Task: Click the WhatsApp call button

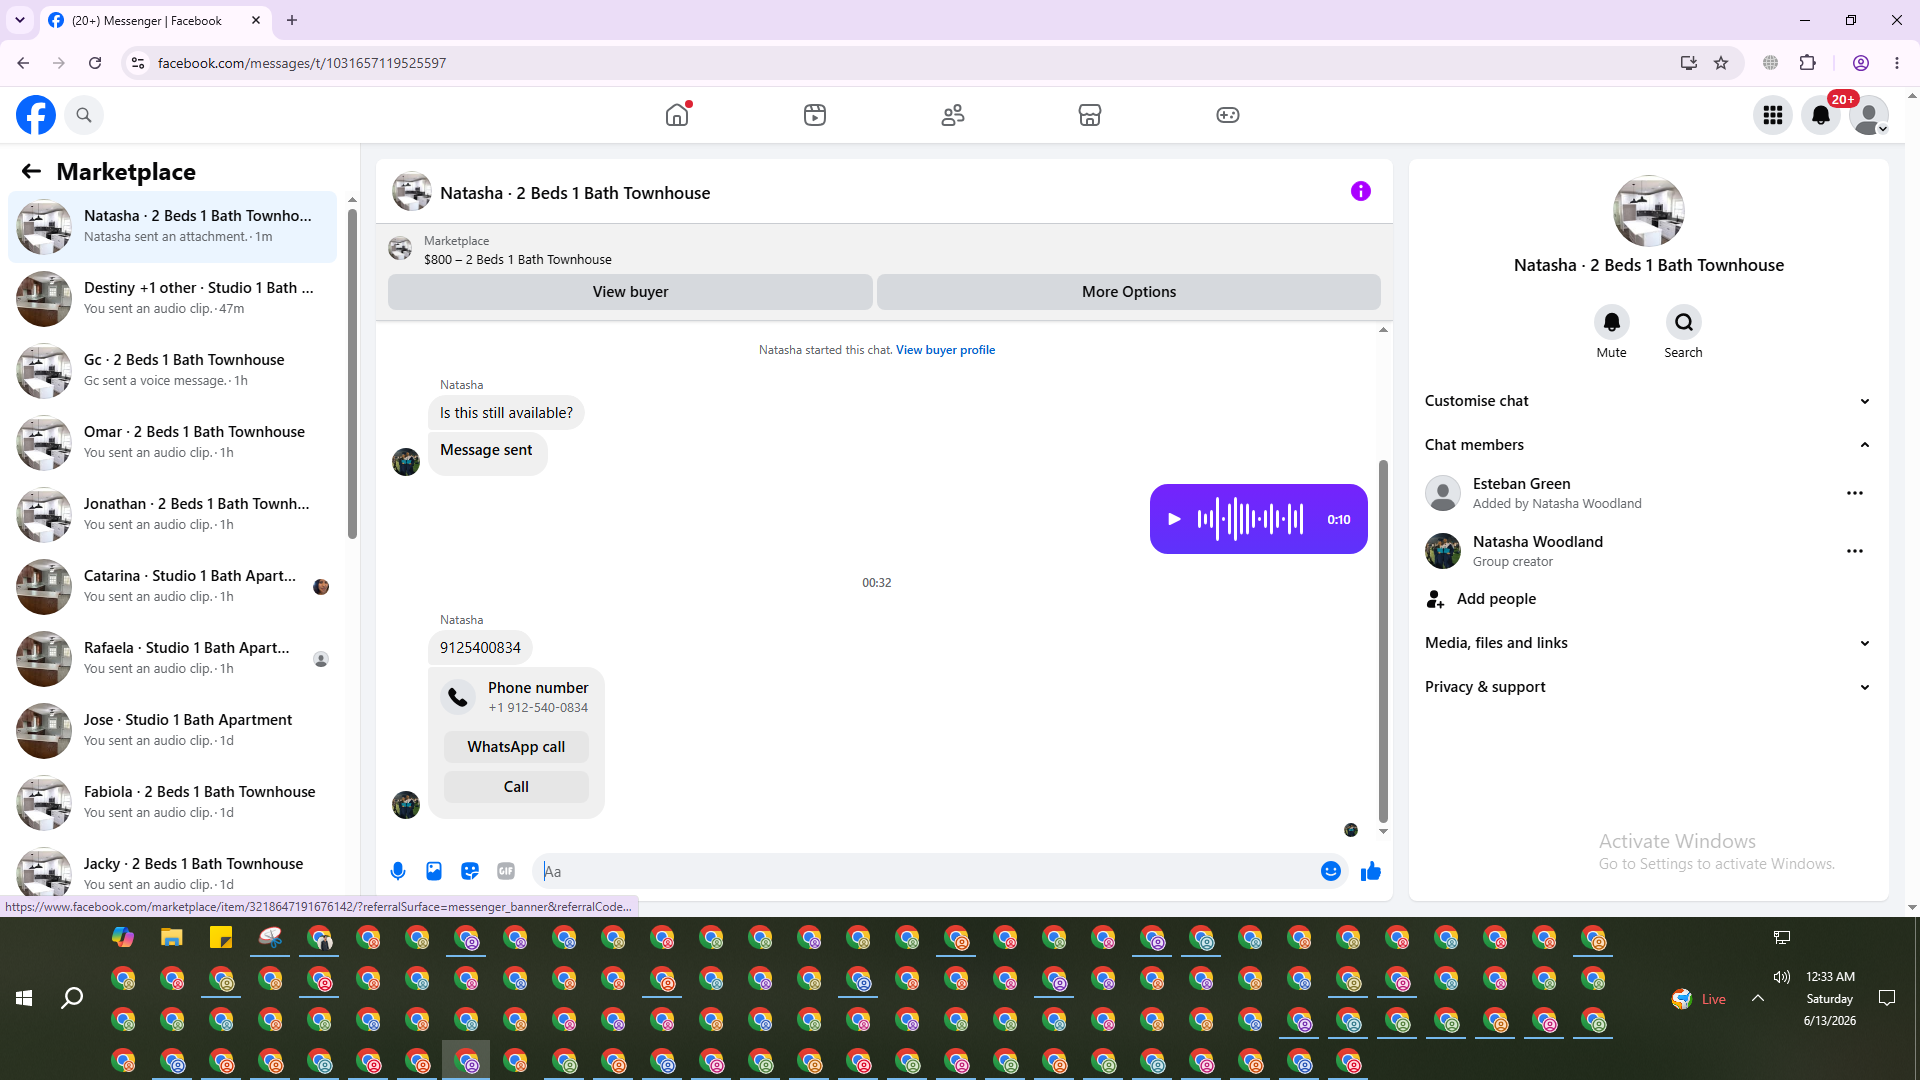Action: point(516,747)
